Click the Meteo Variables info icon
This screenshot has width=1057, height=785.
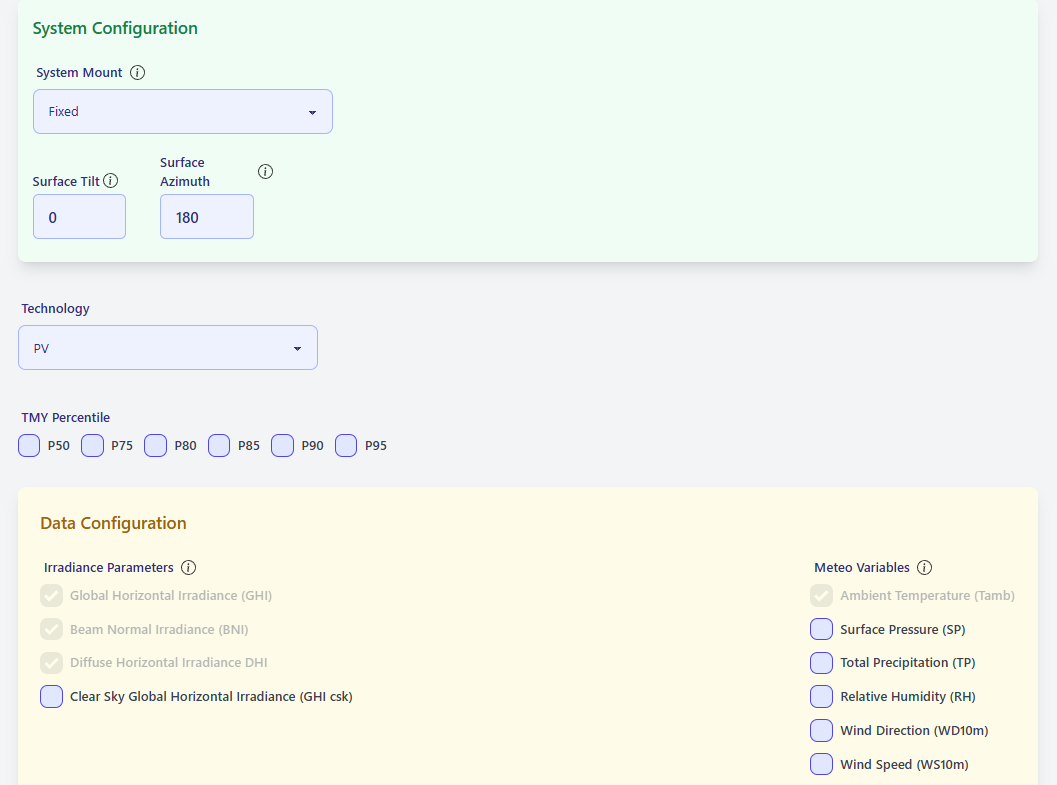[x=924, y=567]
